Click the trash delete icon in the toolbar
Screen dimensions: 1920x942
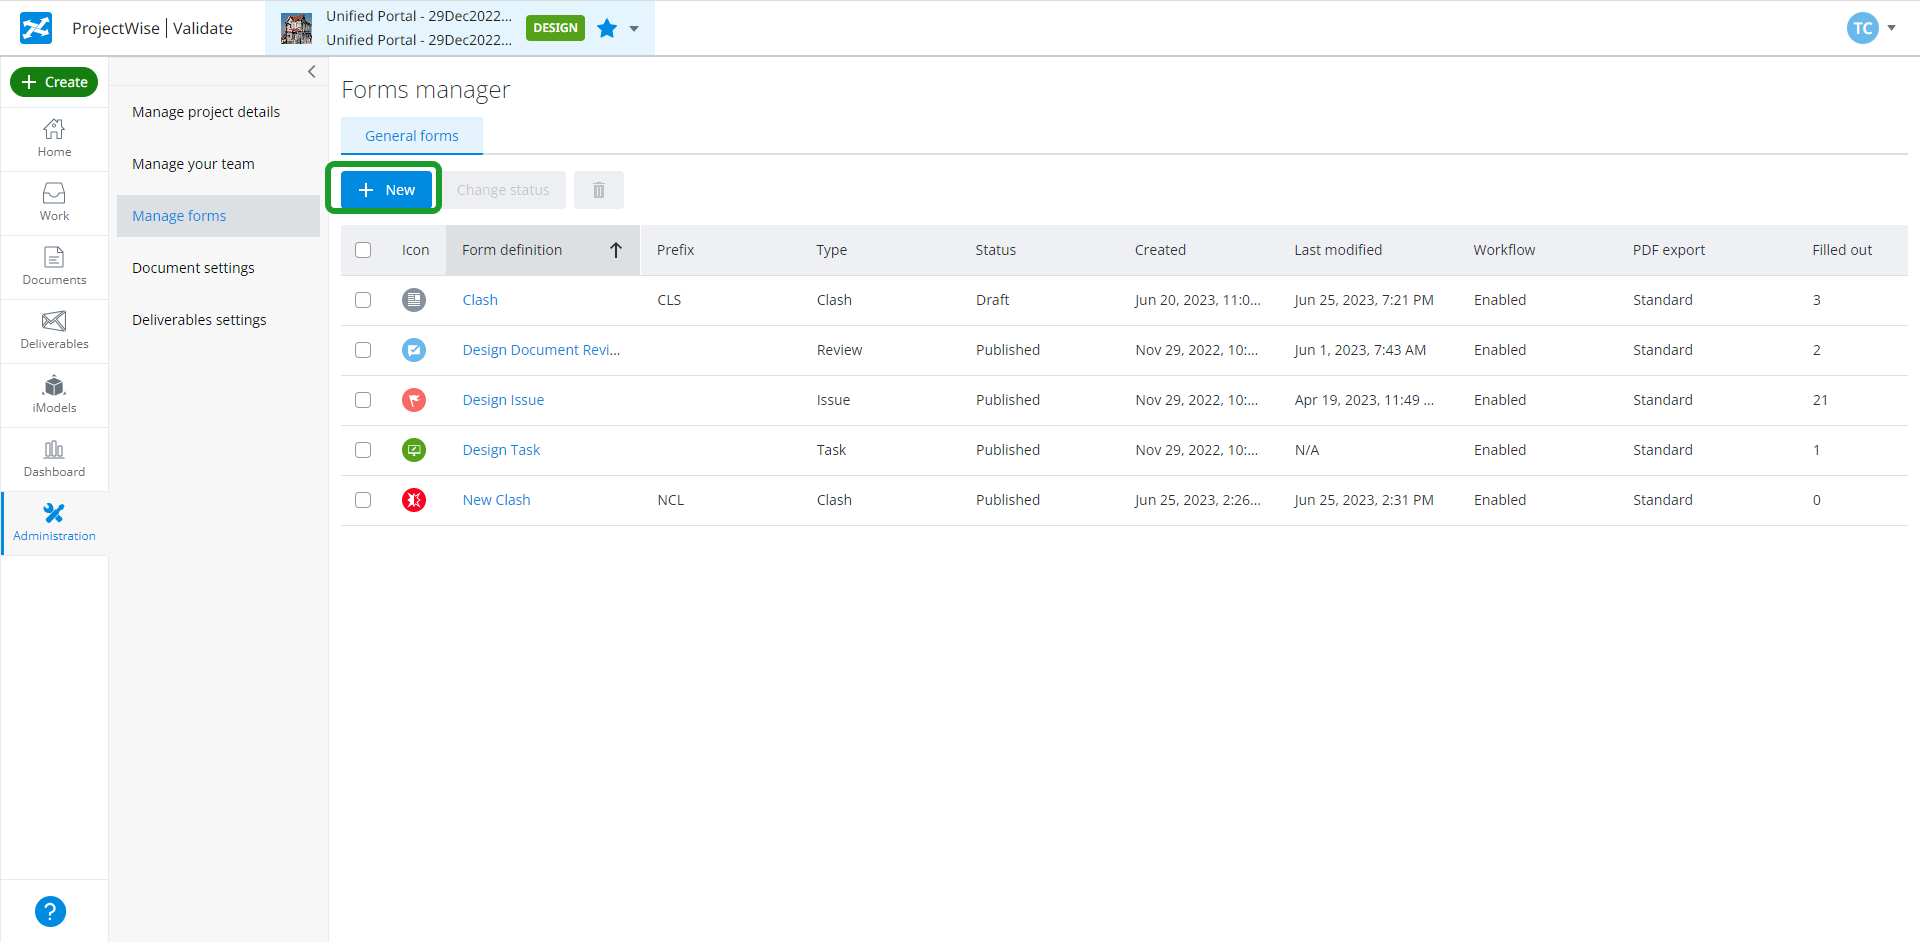coord(599,189)
